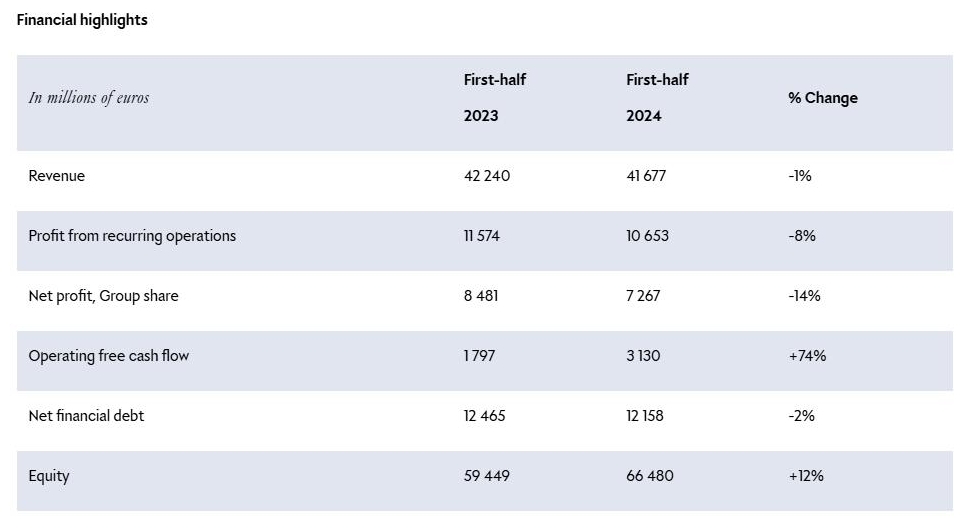This screenshot has width=963, height=530.
Task: Click the Equity row label
Action: (x=49, y=476)
